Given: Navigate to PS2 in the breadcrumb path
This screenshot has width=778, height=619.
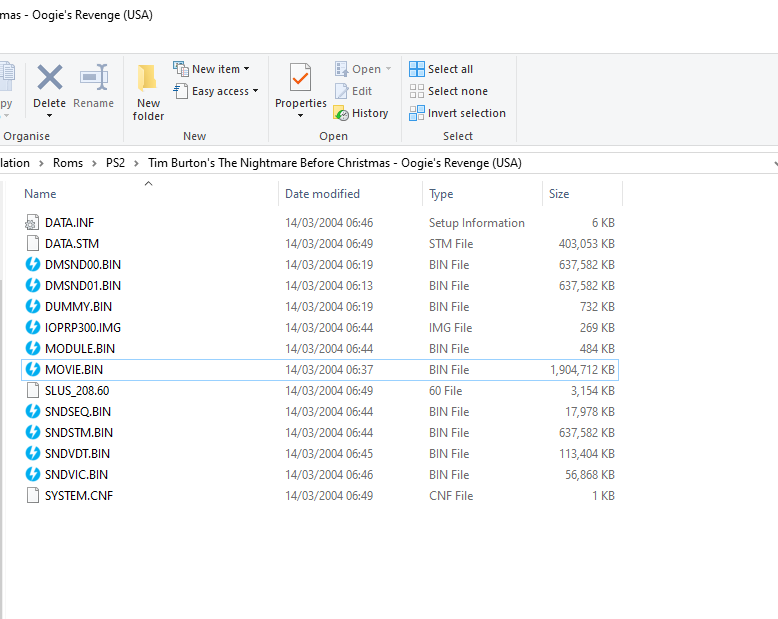Looking at the screenshot, I should coord(115,162).
